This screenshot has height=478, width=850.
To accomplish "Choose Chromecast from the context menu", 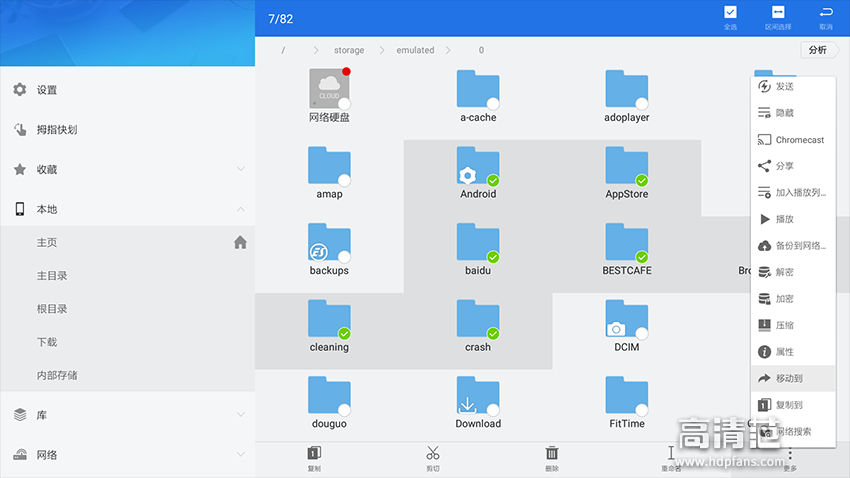I will 793,139.
